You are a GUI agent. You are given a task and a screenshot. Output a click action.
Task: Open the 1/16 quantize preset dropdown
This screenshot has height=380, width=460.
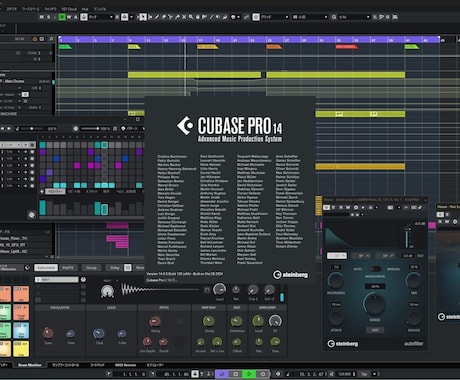pyautogui.click(x=354, y=17)
